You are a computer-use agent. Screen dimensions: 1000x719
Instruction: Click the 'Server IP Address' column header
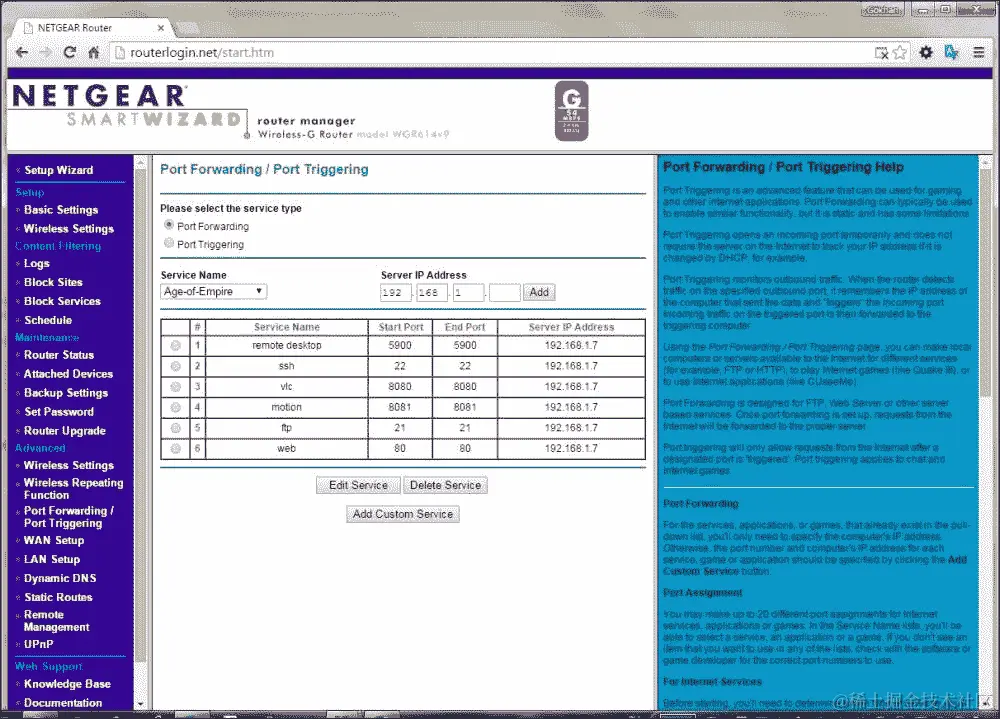click(x=571, y=327)
